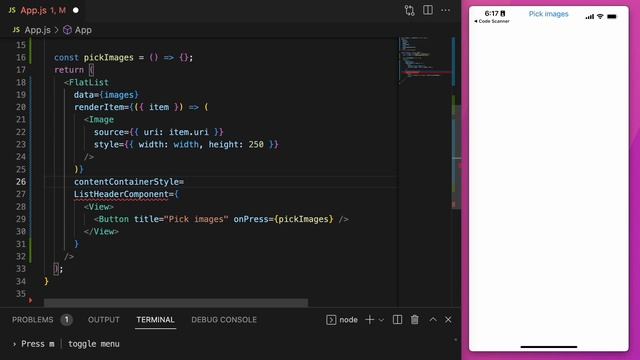
Task: Open the terminal launch profile dropdown
Action: (381, 320)
